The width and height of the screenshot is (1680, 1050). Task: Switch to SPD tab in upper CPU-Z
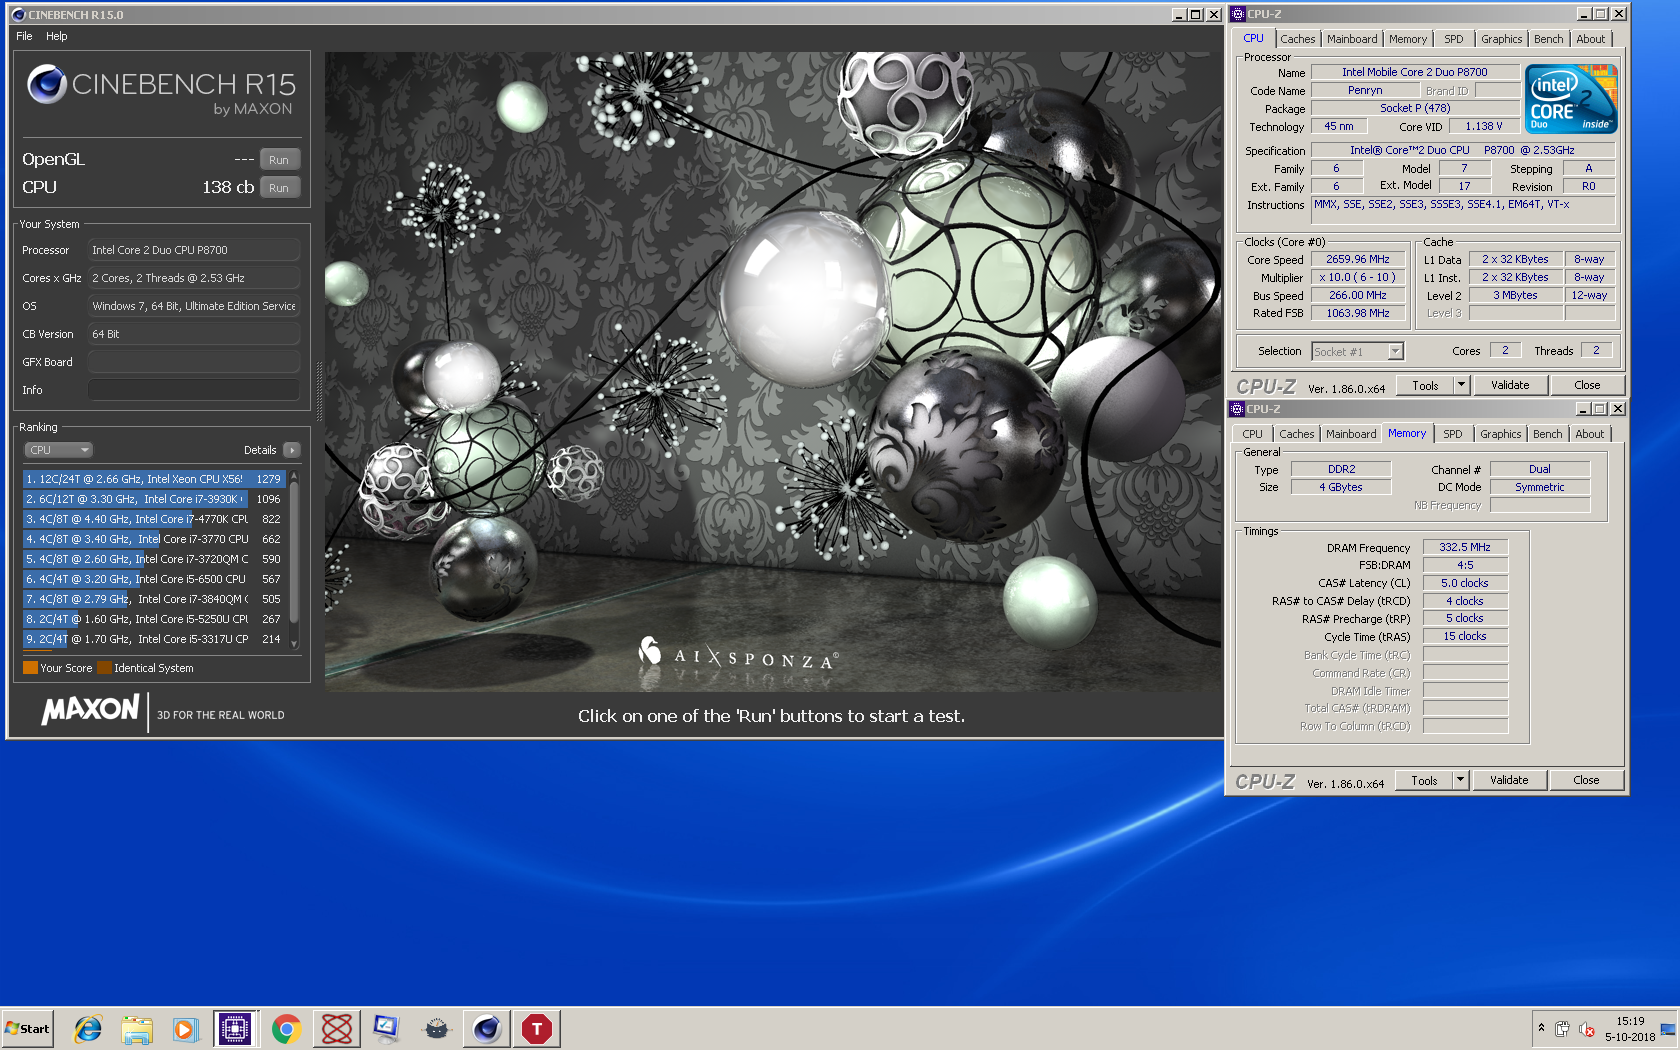(1454, 39)
